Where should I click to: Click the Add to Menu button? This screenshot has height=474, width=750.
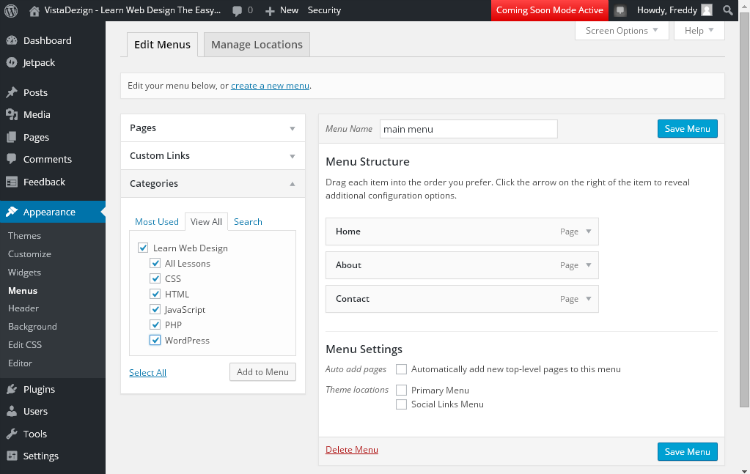point(262,372)
